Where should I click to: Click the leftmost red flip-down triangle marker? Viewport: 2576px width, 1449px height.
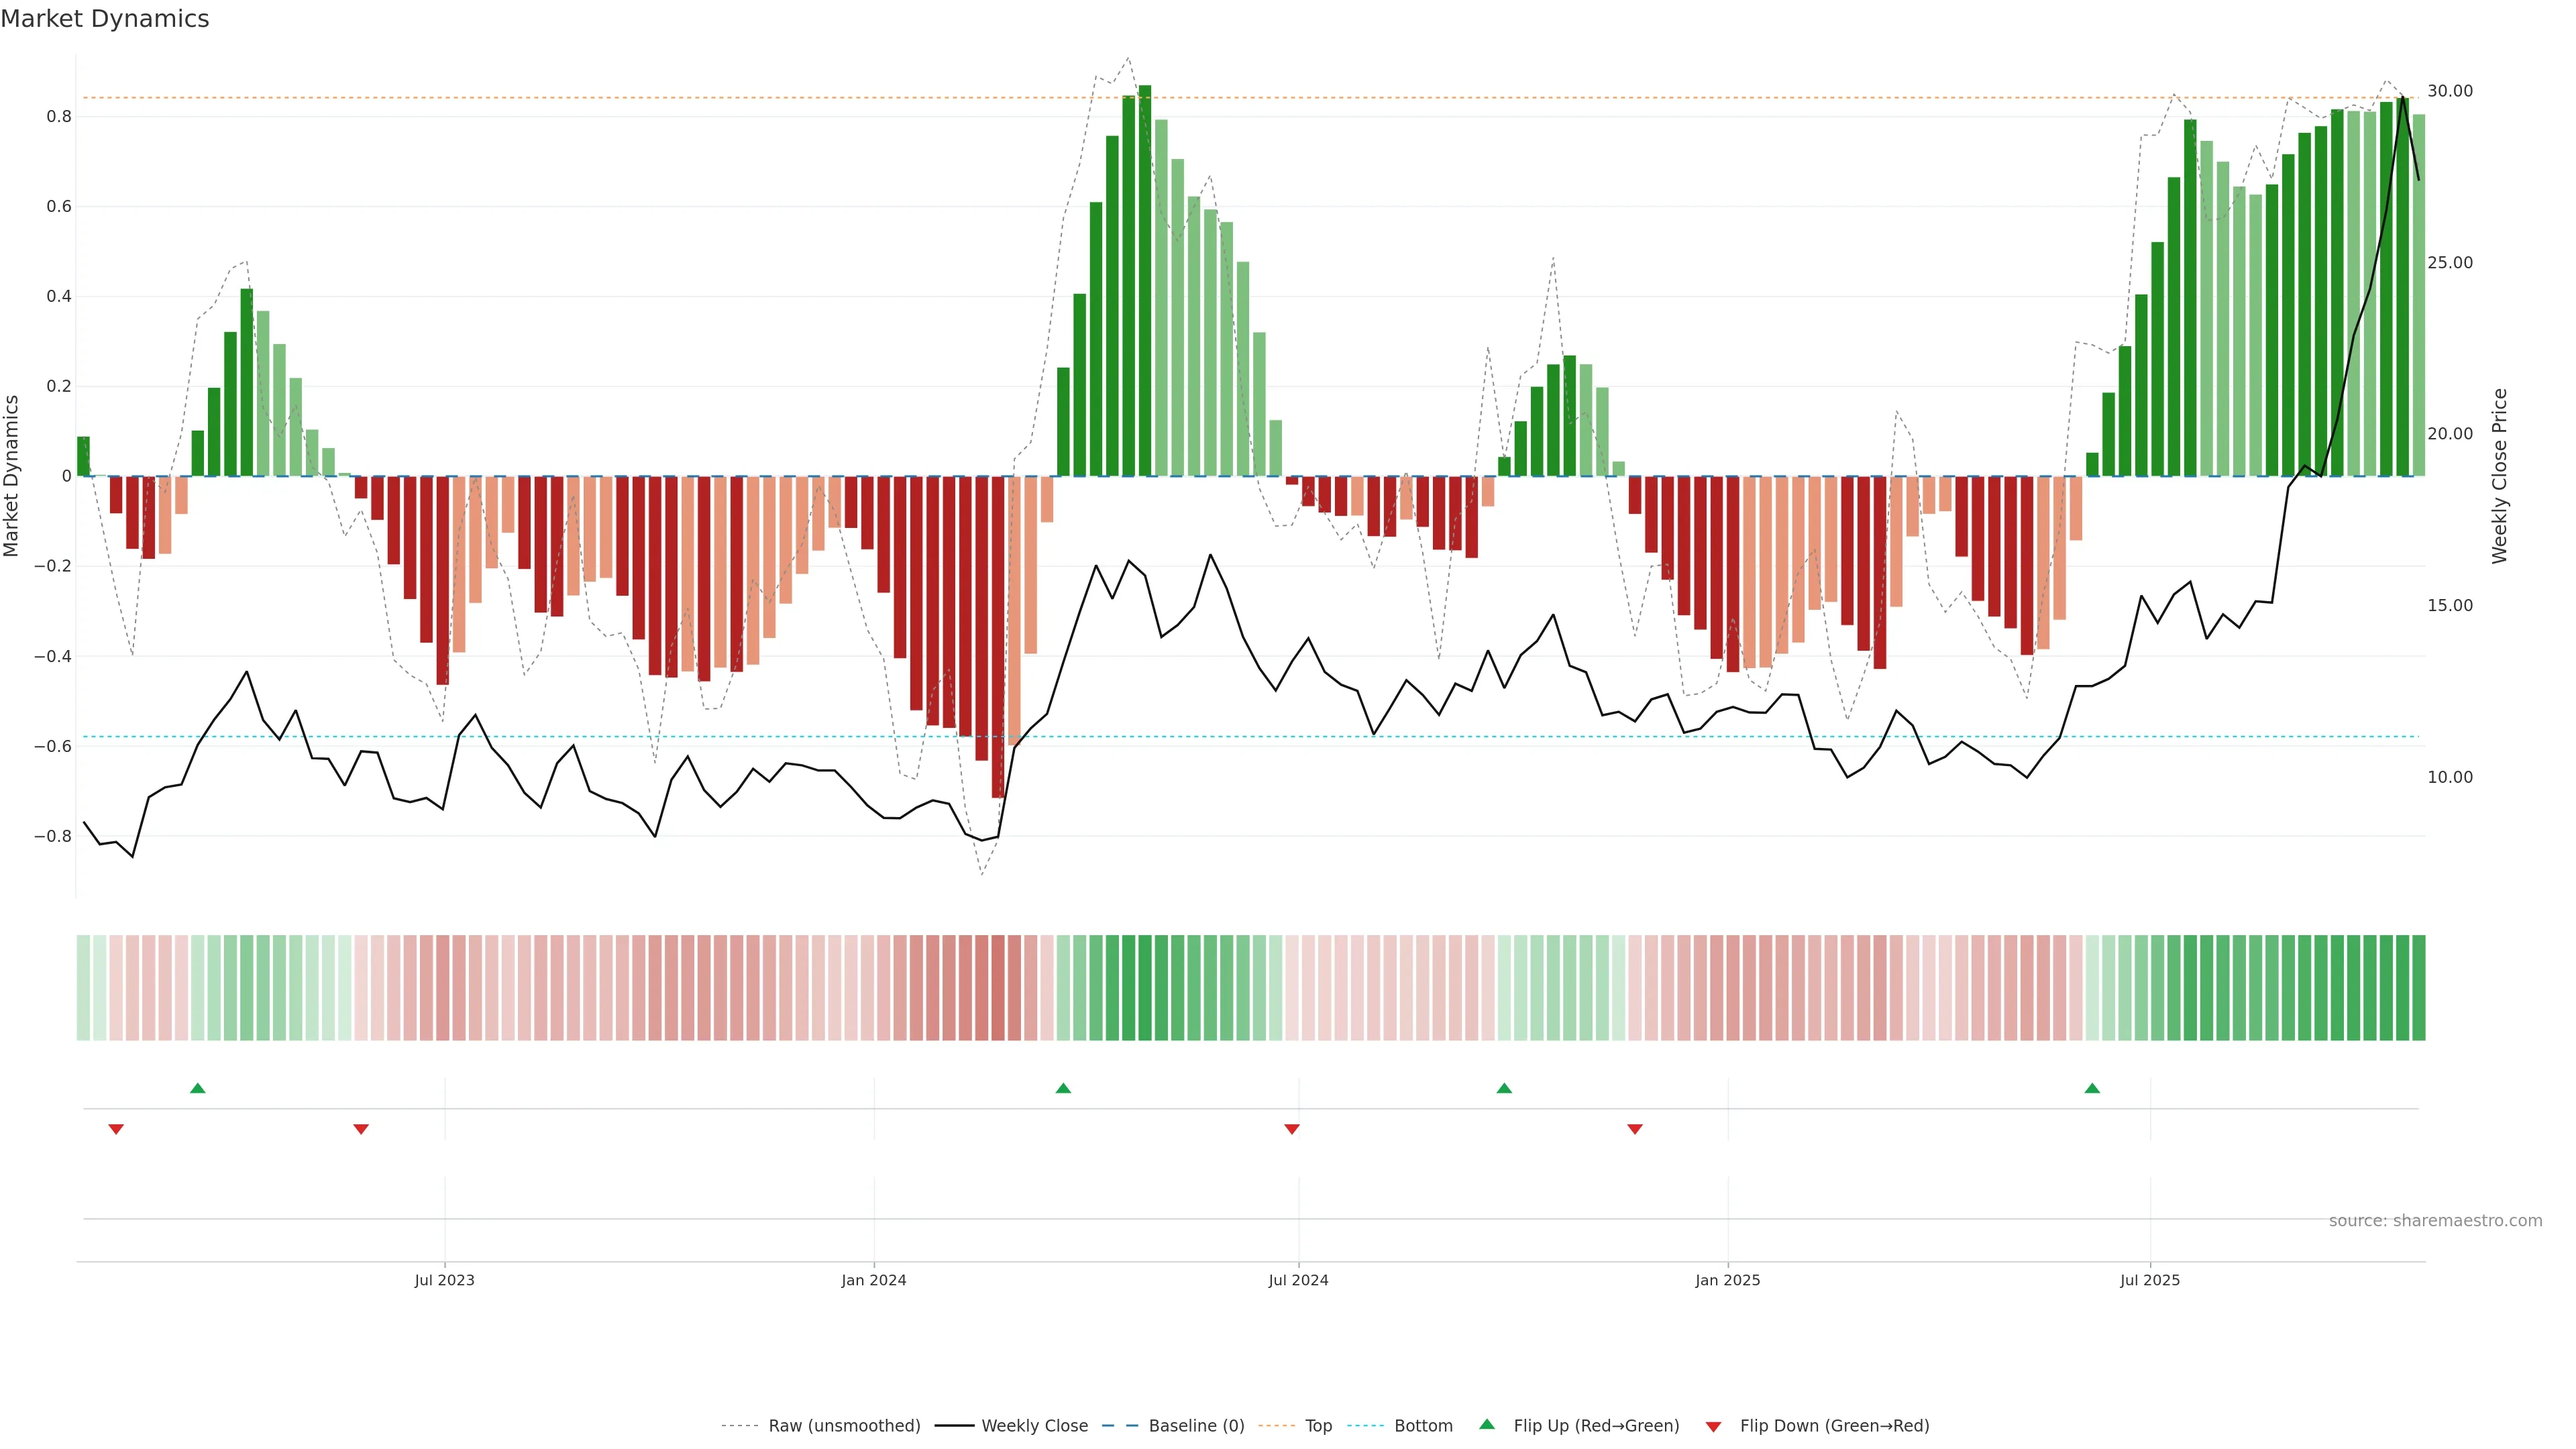116,1129
